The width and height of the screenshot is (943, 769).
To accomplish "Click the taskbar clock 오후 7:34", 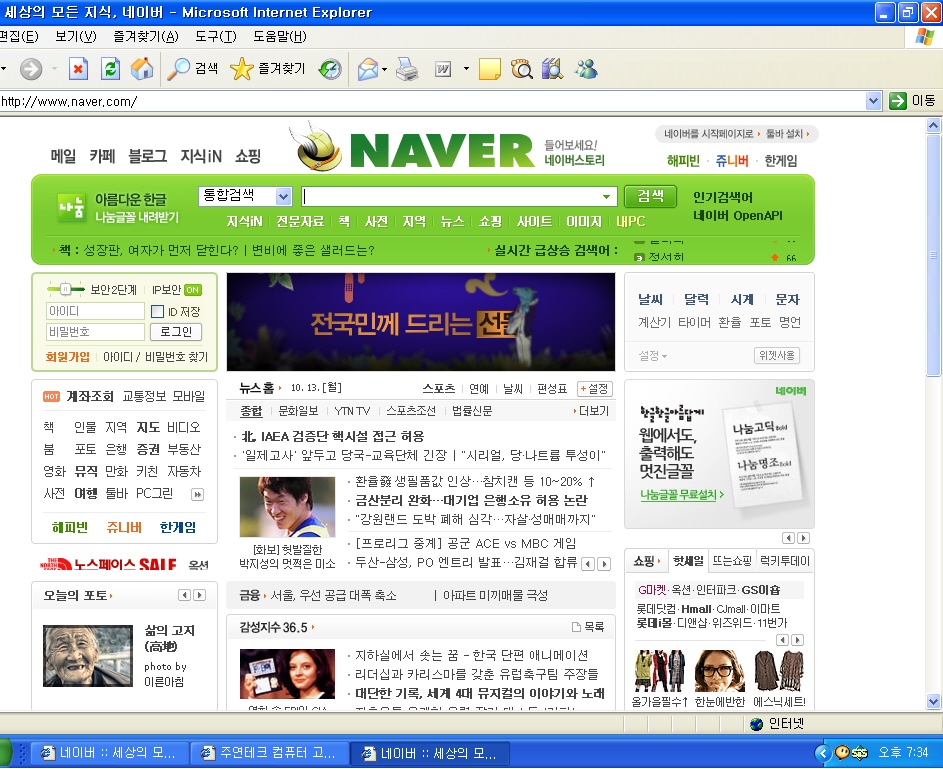I will click(903, 752).
